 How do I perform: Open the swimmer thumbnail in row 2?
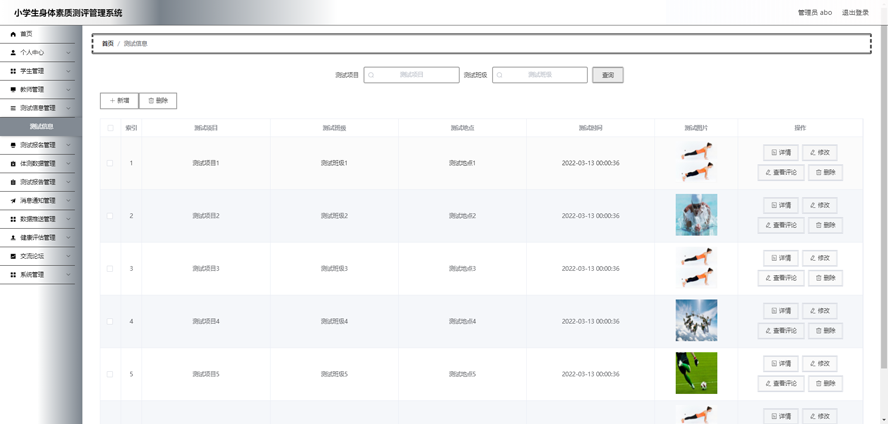696,215
